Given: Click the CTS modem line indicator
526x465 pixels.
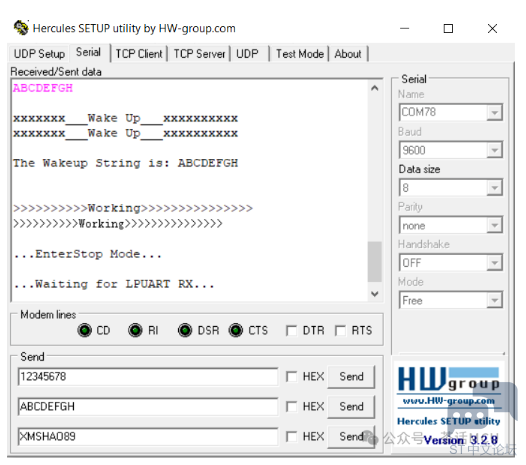Looking at the screenshot, I should 235,330.
